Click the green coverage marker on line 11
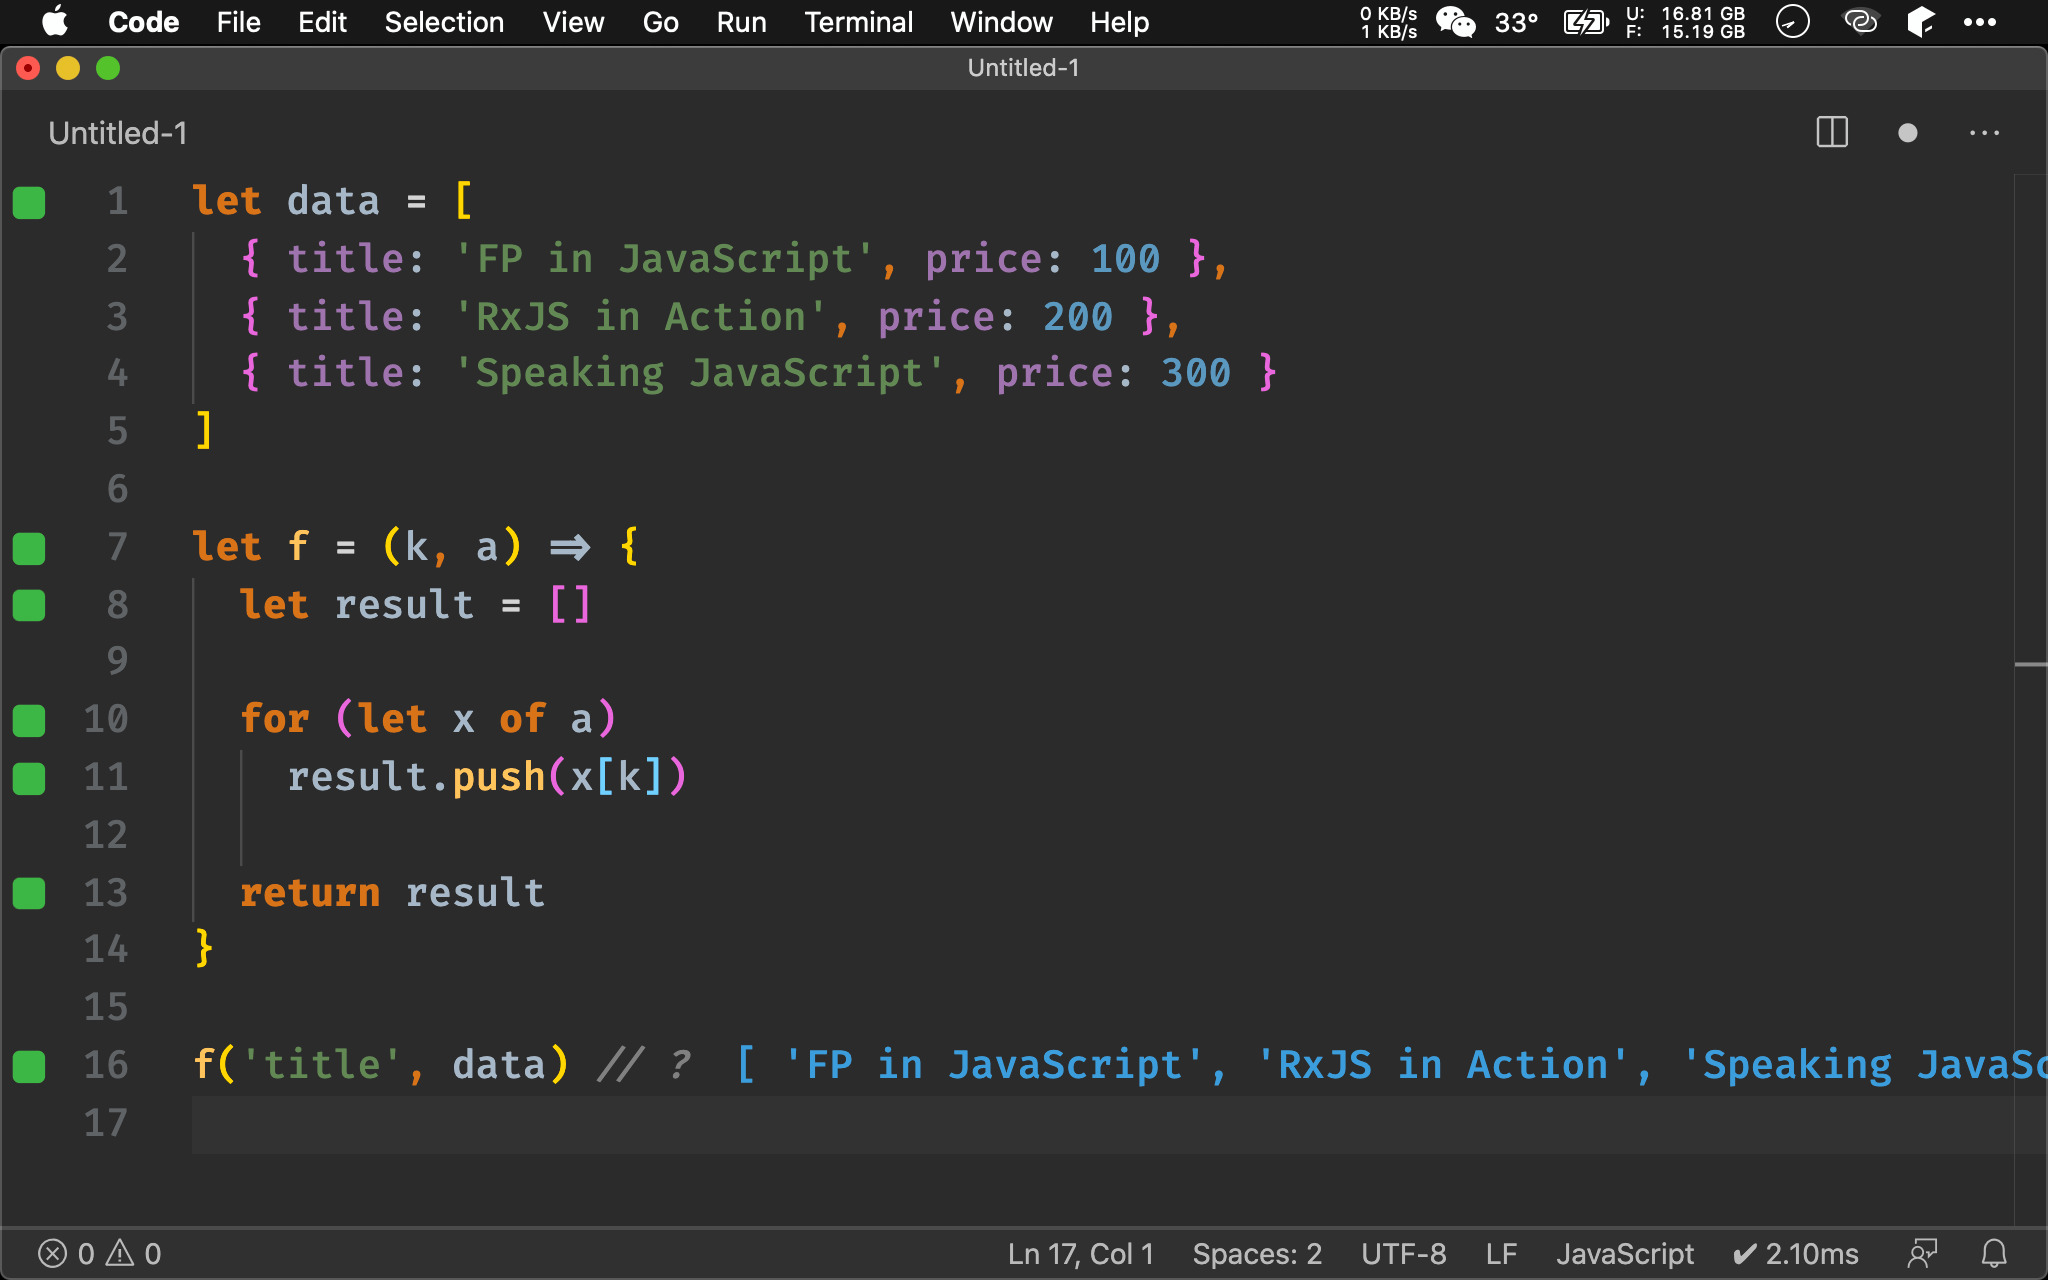This screenshot has width=2048, height=1280. coord(29,778)
